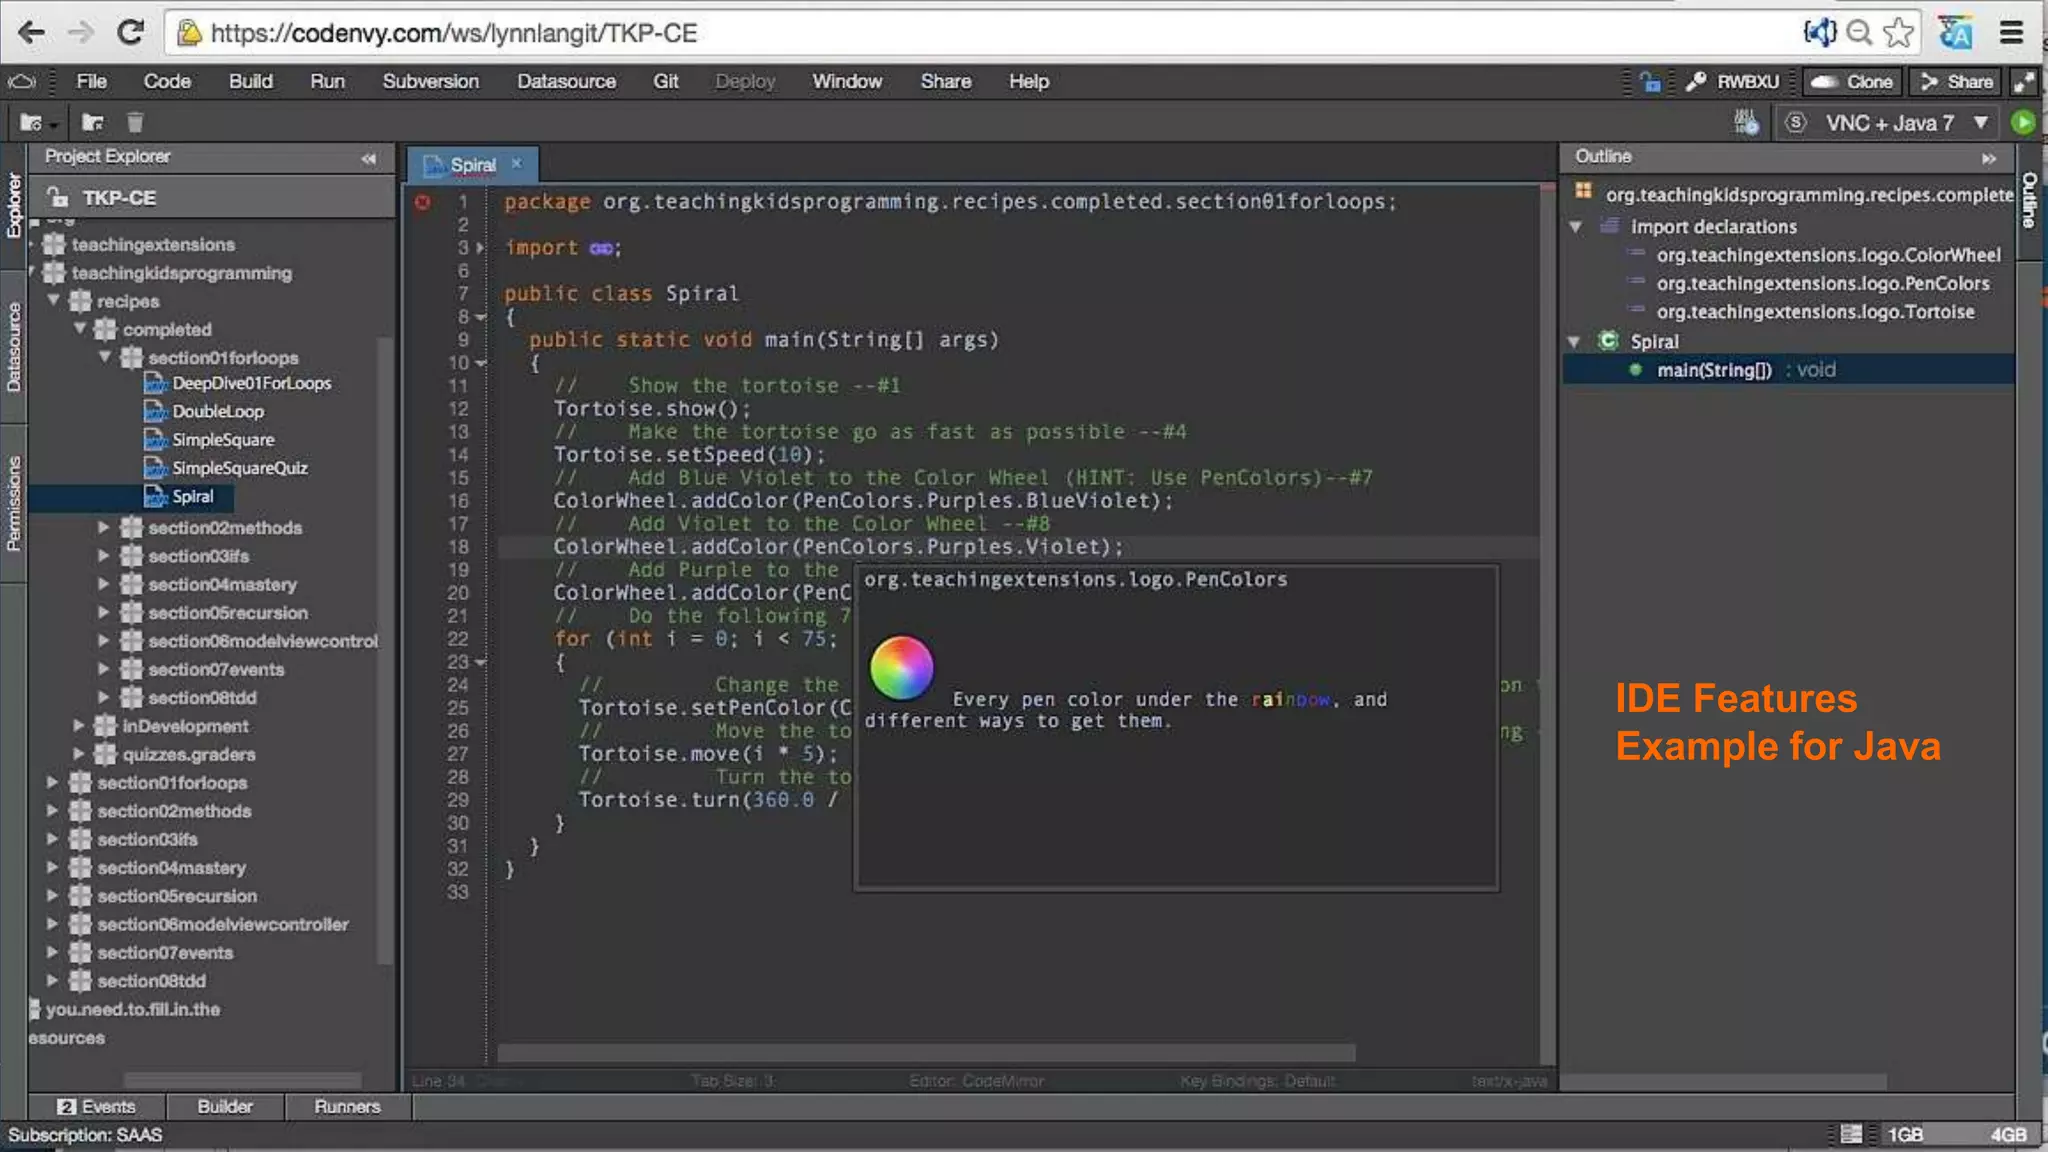
Task: Unfold the import block on line 3
Action: click(481, 248)
